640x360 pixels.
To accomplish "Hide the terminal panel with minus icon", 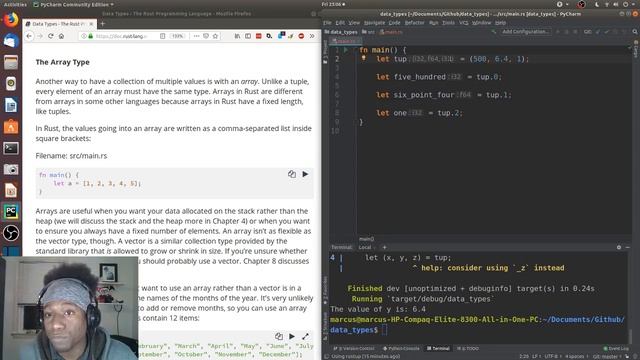I will coord(628,247).
